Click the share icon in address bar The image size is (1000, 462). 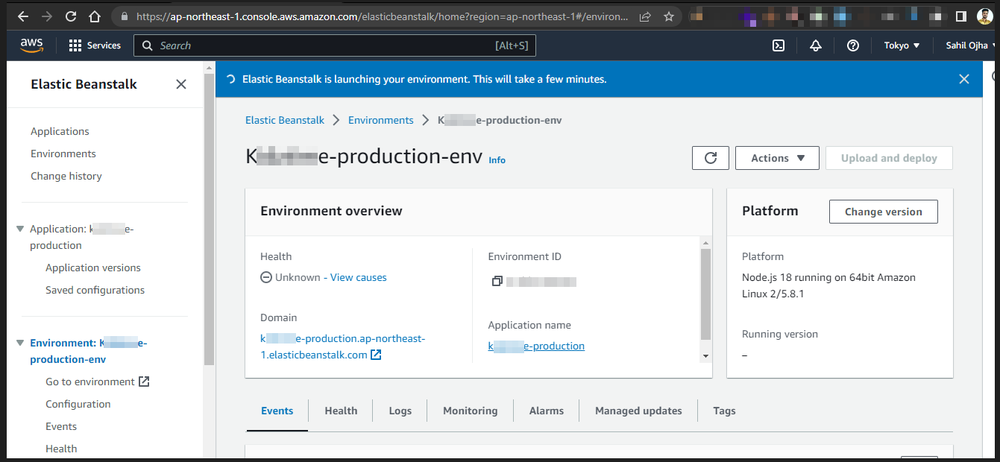[x=645, y=17]
